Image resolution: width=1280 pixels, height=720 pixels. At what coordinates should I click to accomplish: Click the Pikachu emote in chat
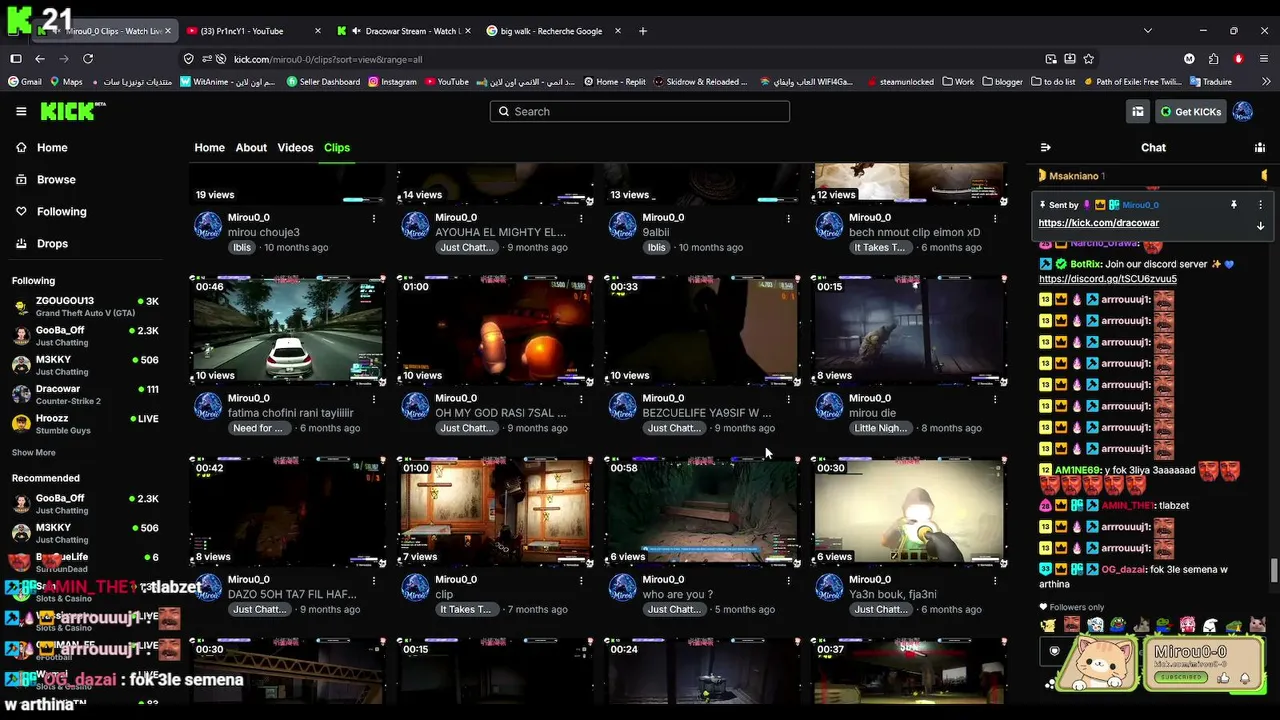click(1047, 626)
